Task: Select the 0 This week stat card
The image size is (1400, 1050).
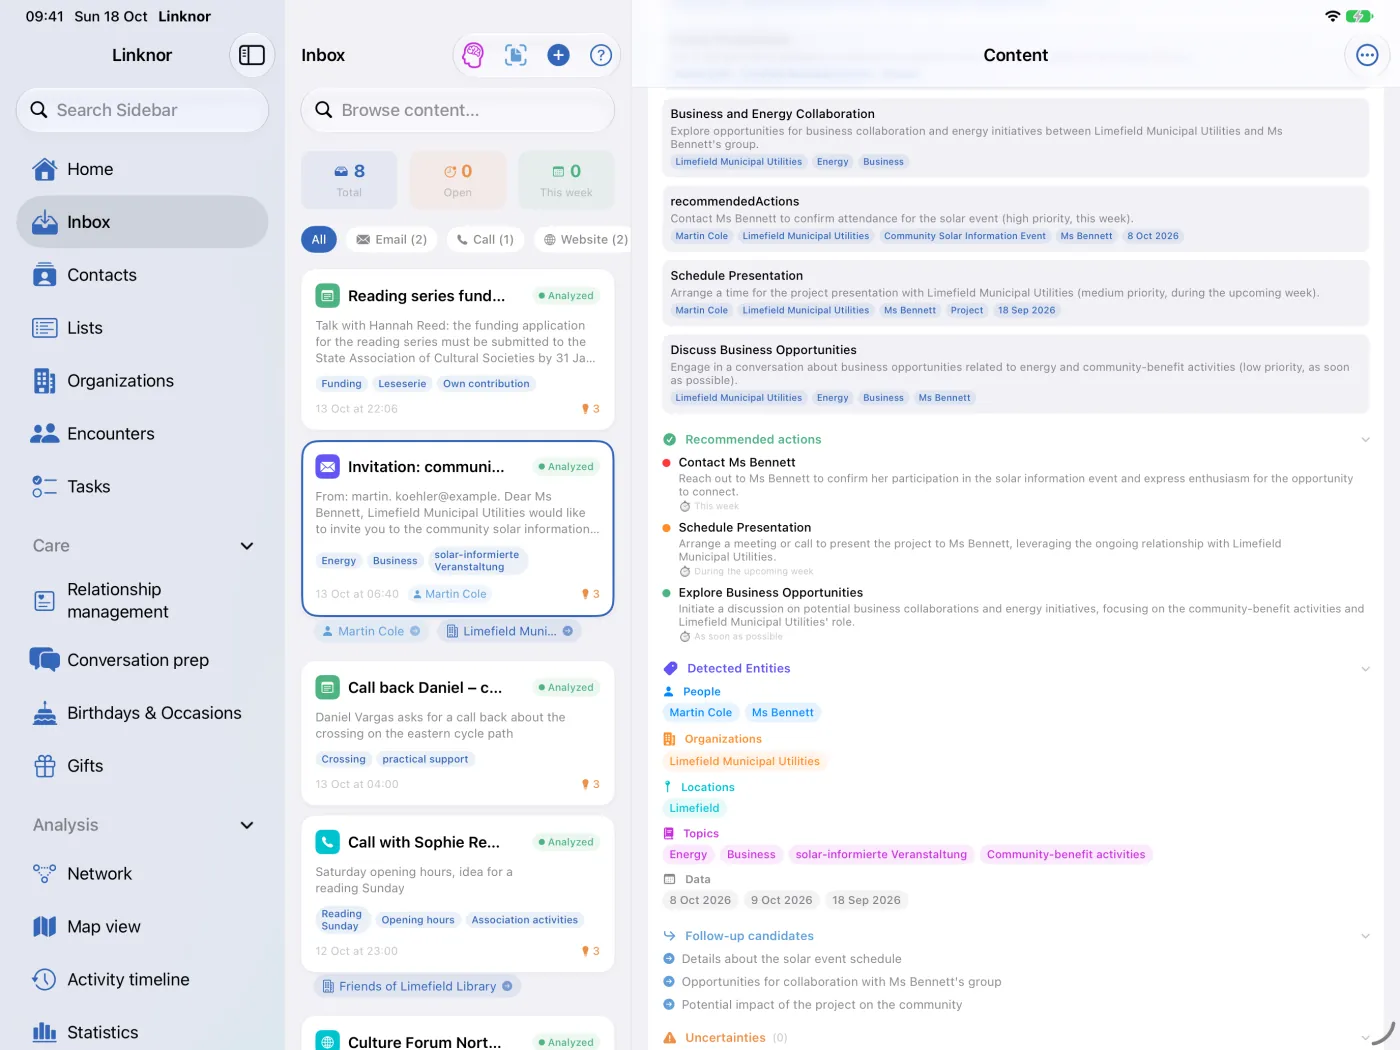Action: (x=566, y=180)
